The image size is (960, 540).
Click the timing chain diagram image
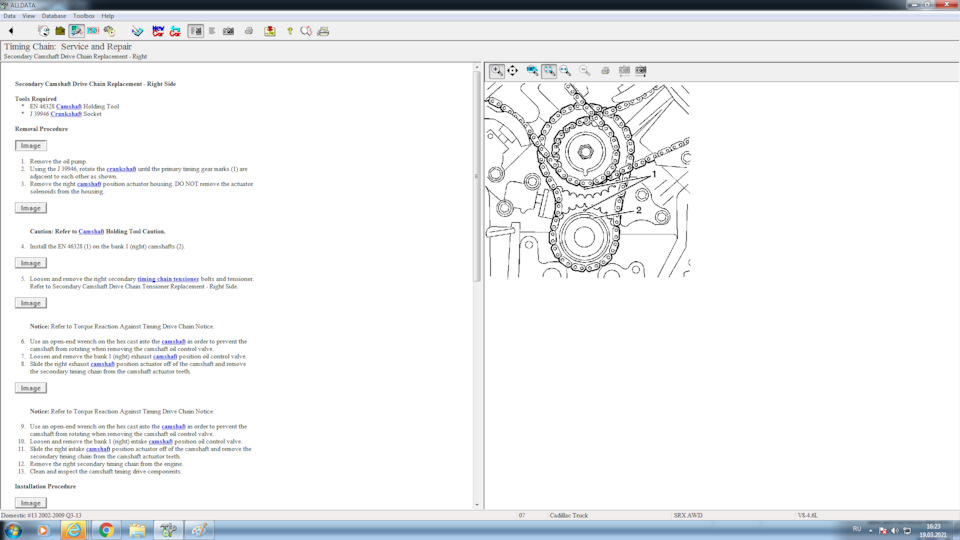pyautogui.click(x=587, y=180)
